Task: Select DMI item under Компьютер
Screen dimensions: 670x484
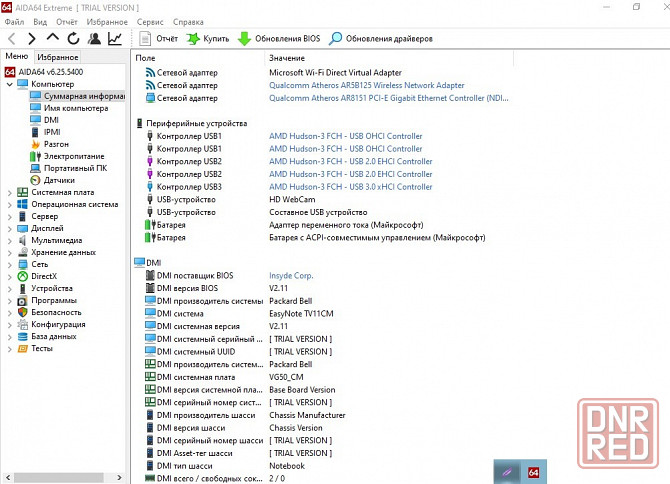Action: click(x=50, y=120)
